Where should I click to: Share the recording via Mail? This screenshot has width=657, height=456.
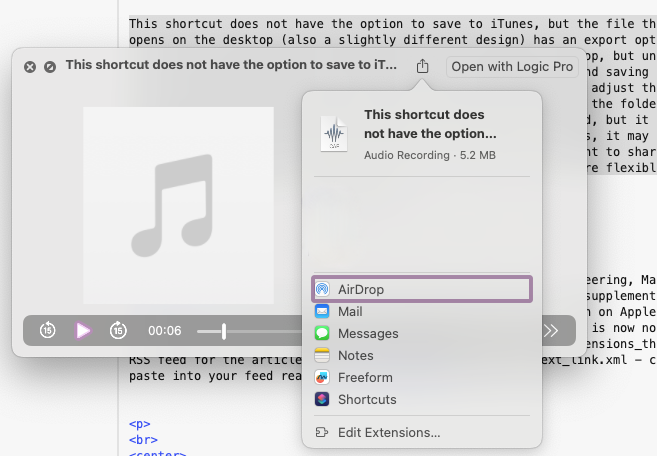[422, 311]
